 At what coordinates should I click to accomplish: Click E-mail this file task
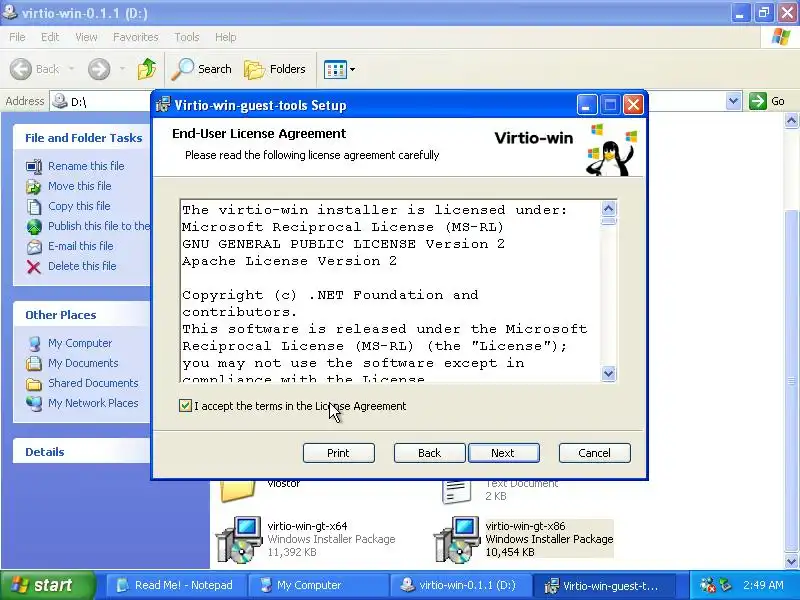81,246
